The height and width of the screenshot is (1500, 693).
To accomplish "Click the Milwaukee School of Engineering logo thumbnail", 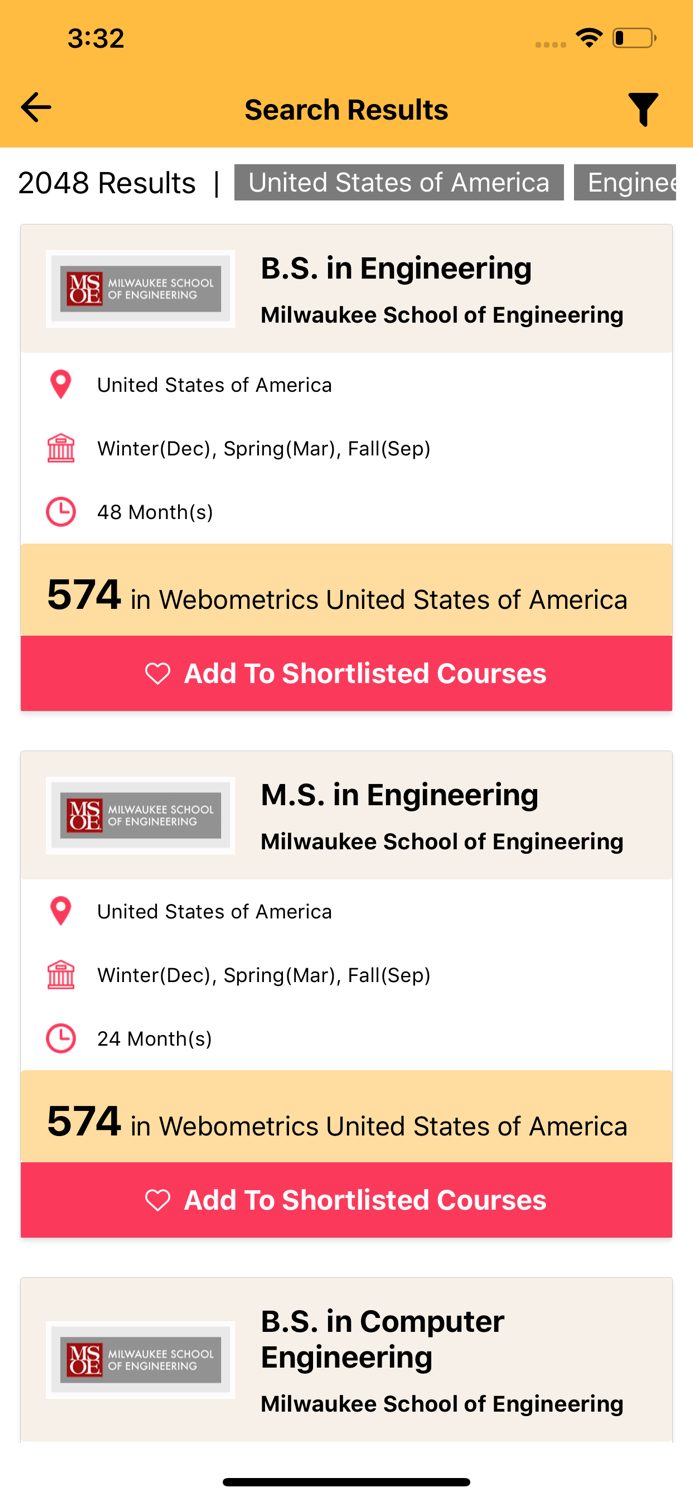I will [x=140, y=288].
